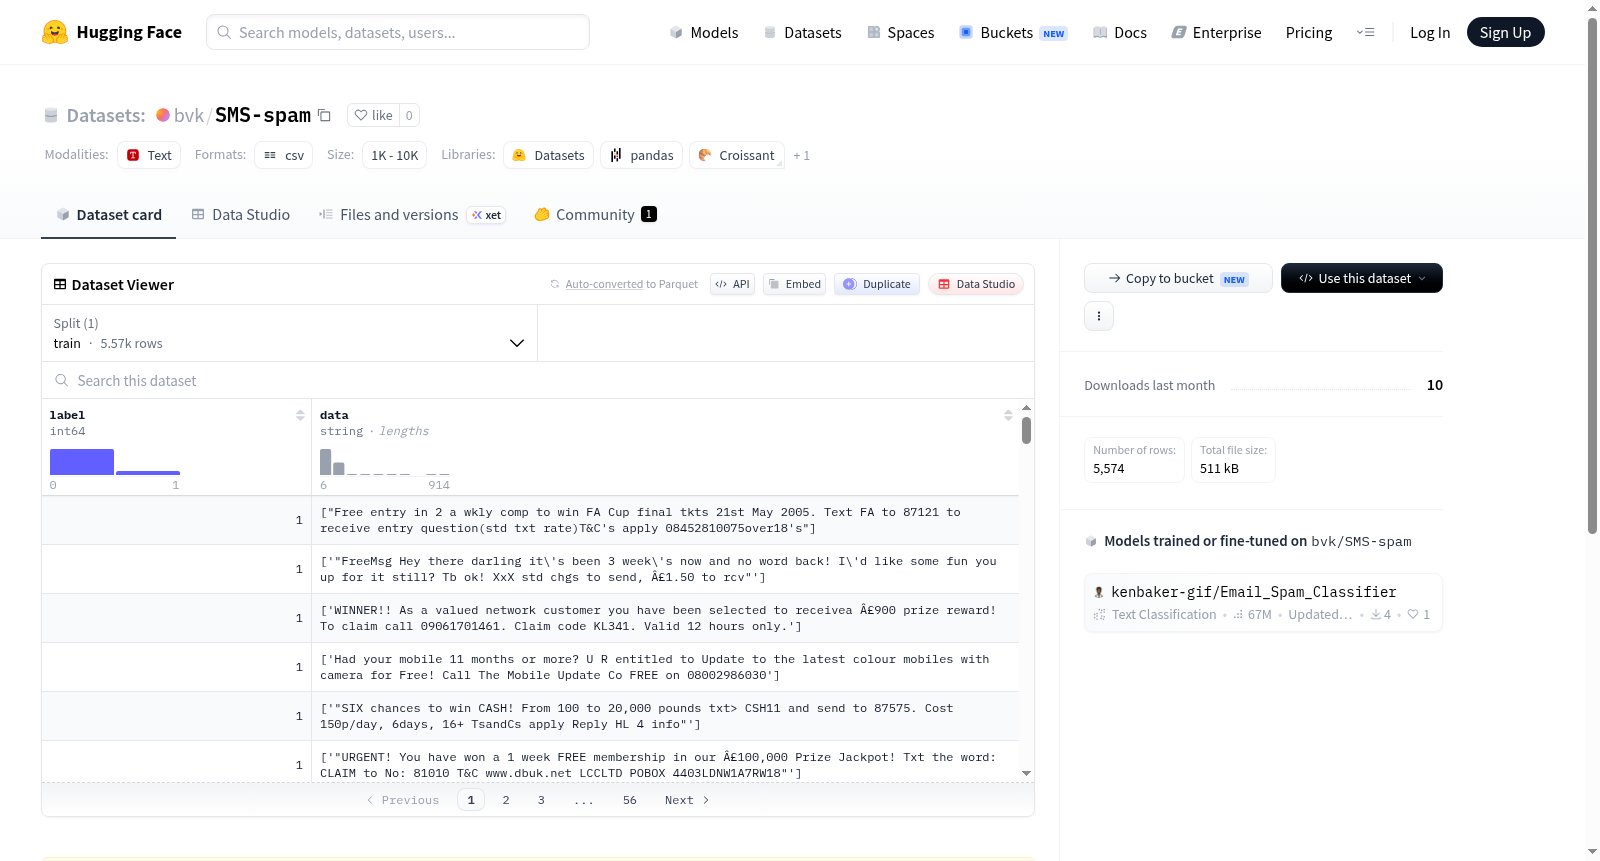This screenshot has height=861, width=1600.
Task: Click the Sign Up button
Action: tap(1505, 32)
